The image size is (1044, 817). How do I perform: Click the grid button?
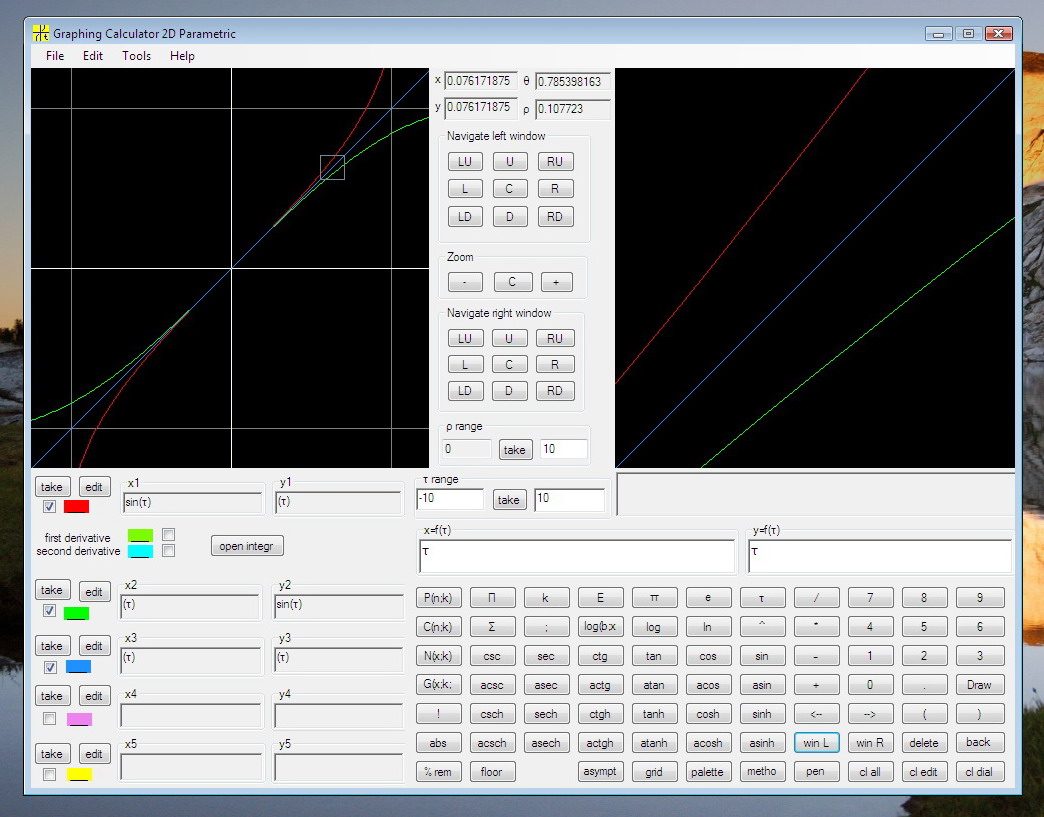(654, 772)
